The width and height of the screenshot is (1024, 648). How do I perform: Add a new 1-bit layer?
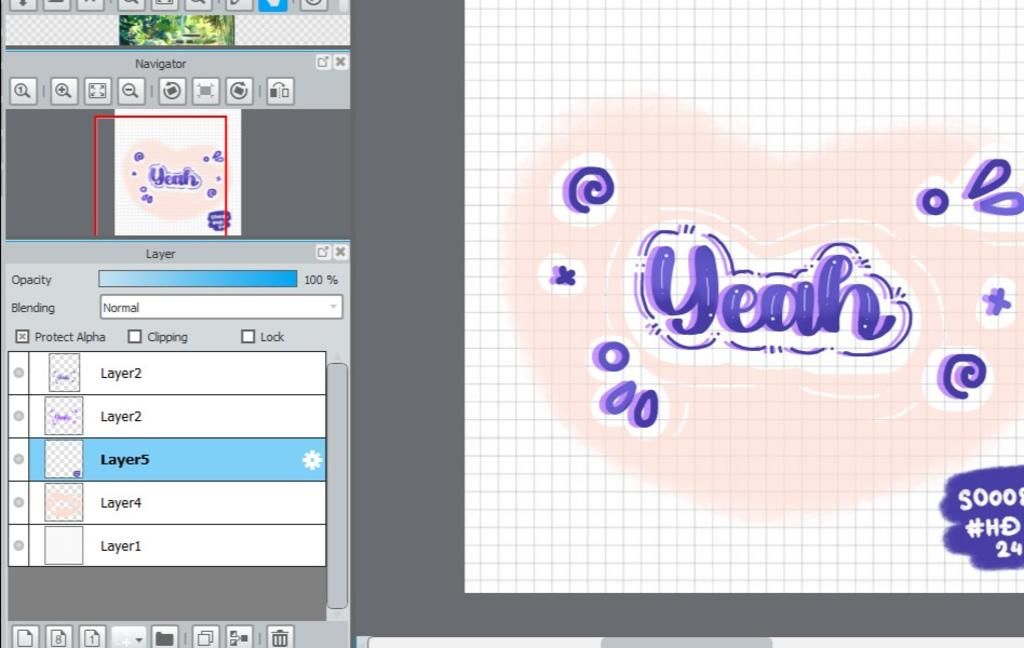92,638
